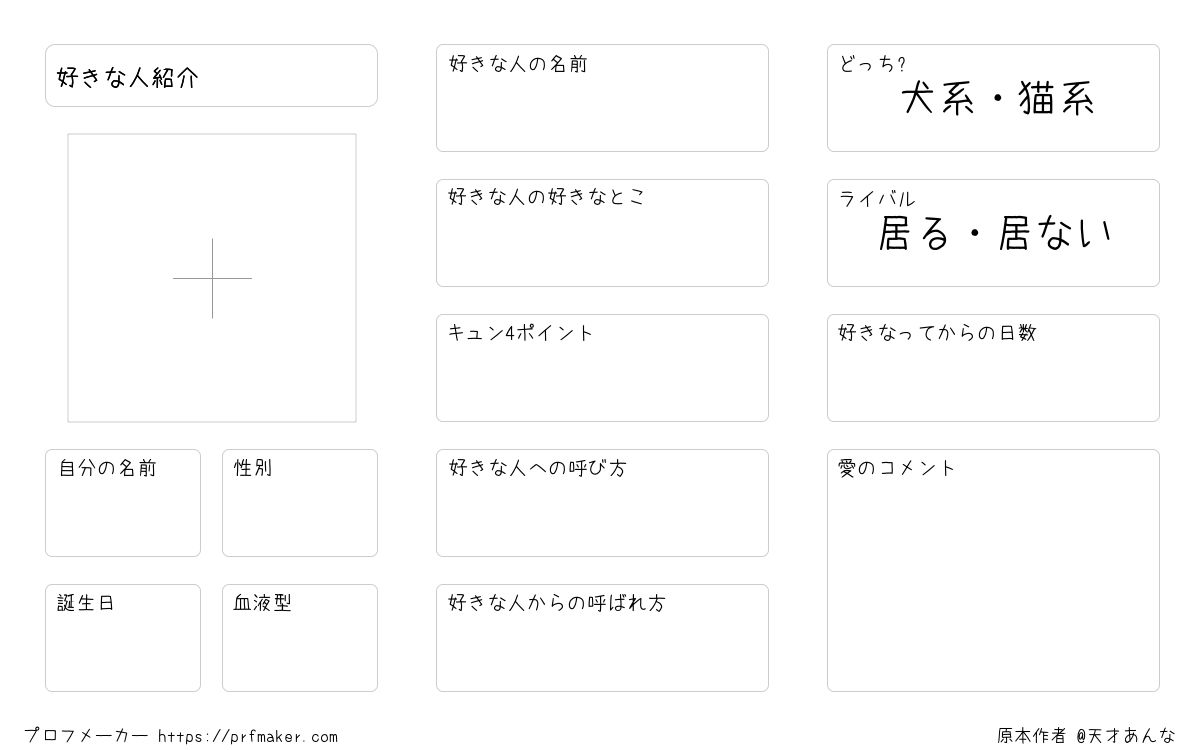1200x750 pixels.
Task: Select the 好きな人紹介 title box
Action: coord(211,75)
